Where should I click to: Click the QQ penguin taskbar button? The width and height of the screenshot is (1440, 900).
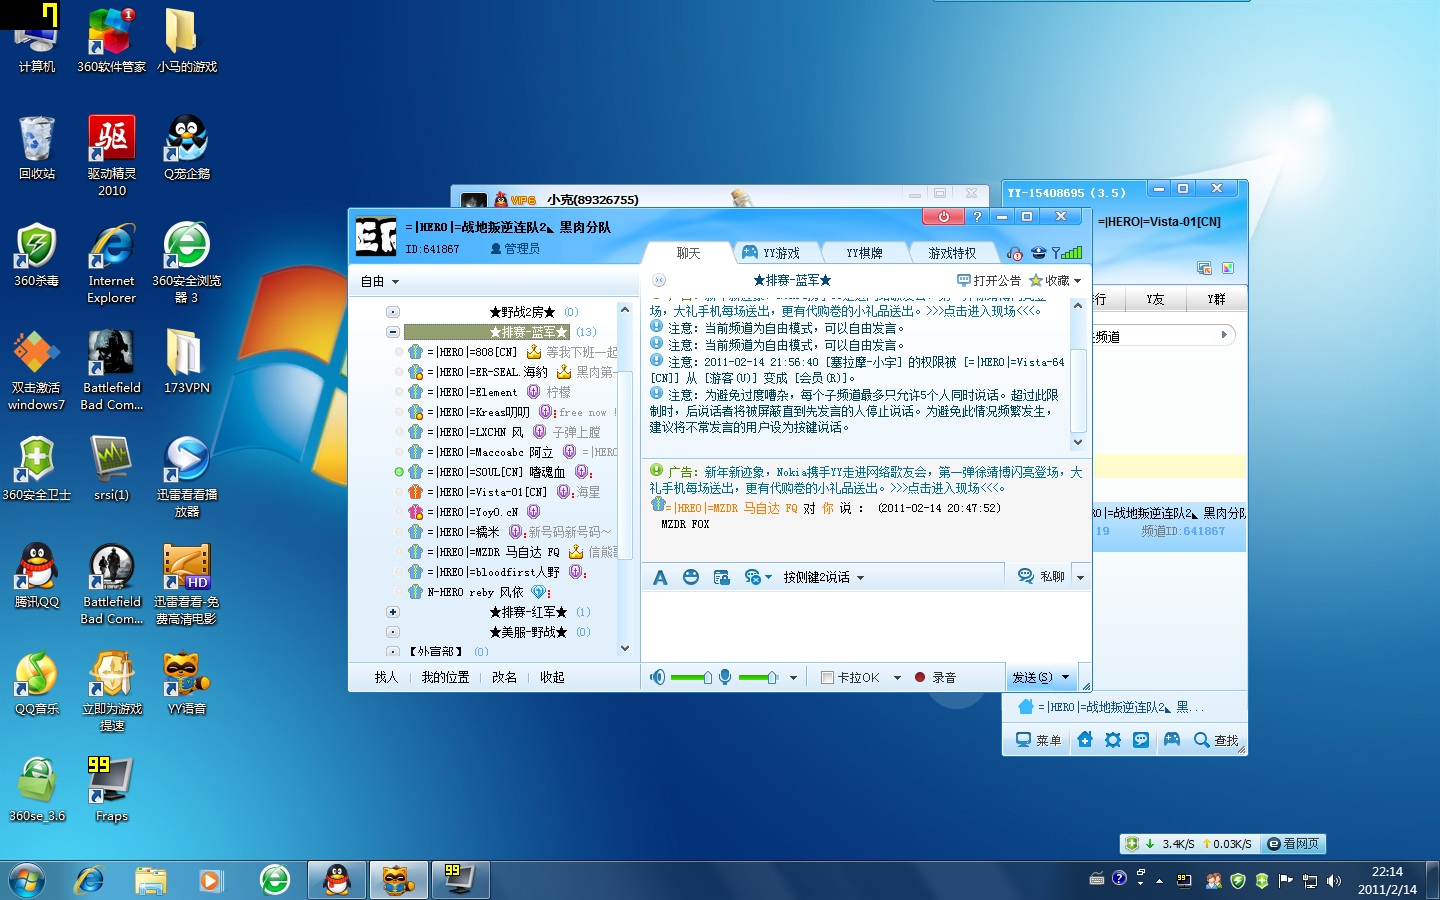337,880
